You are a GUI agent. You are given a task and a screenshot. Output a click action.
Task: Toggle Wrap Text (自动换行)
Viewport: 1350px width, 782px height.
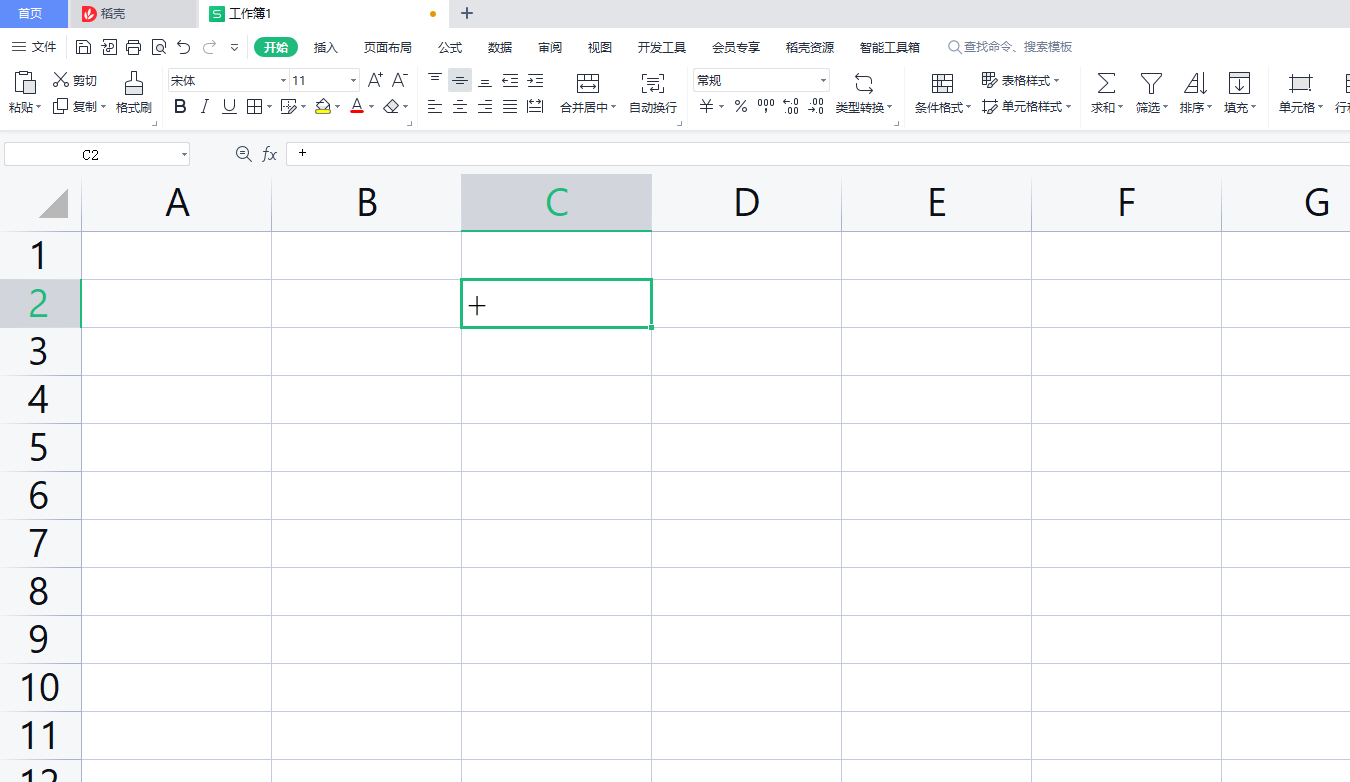pos(652,83)
